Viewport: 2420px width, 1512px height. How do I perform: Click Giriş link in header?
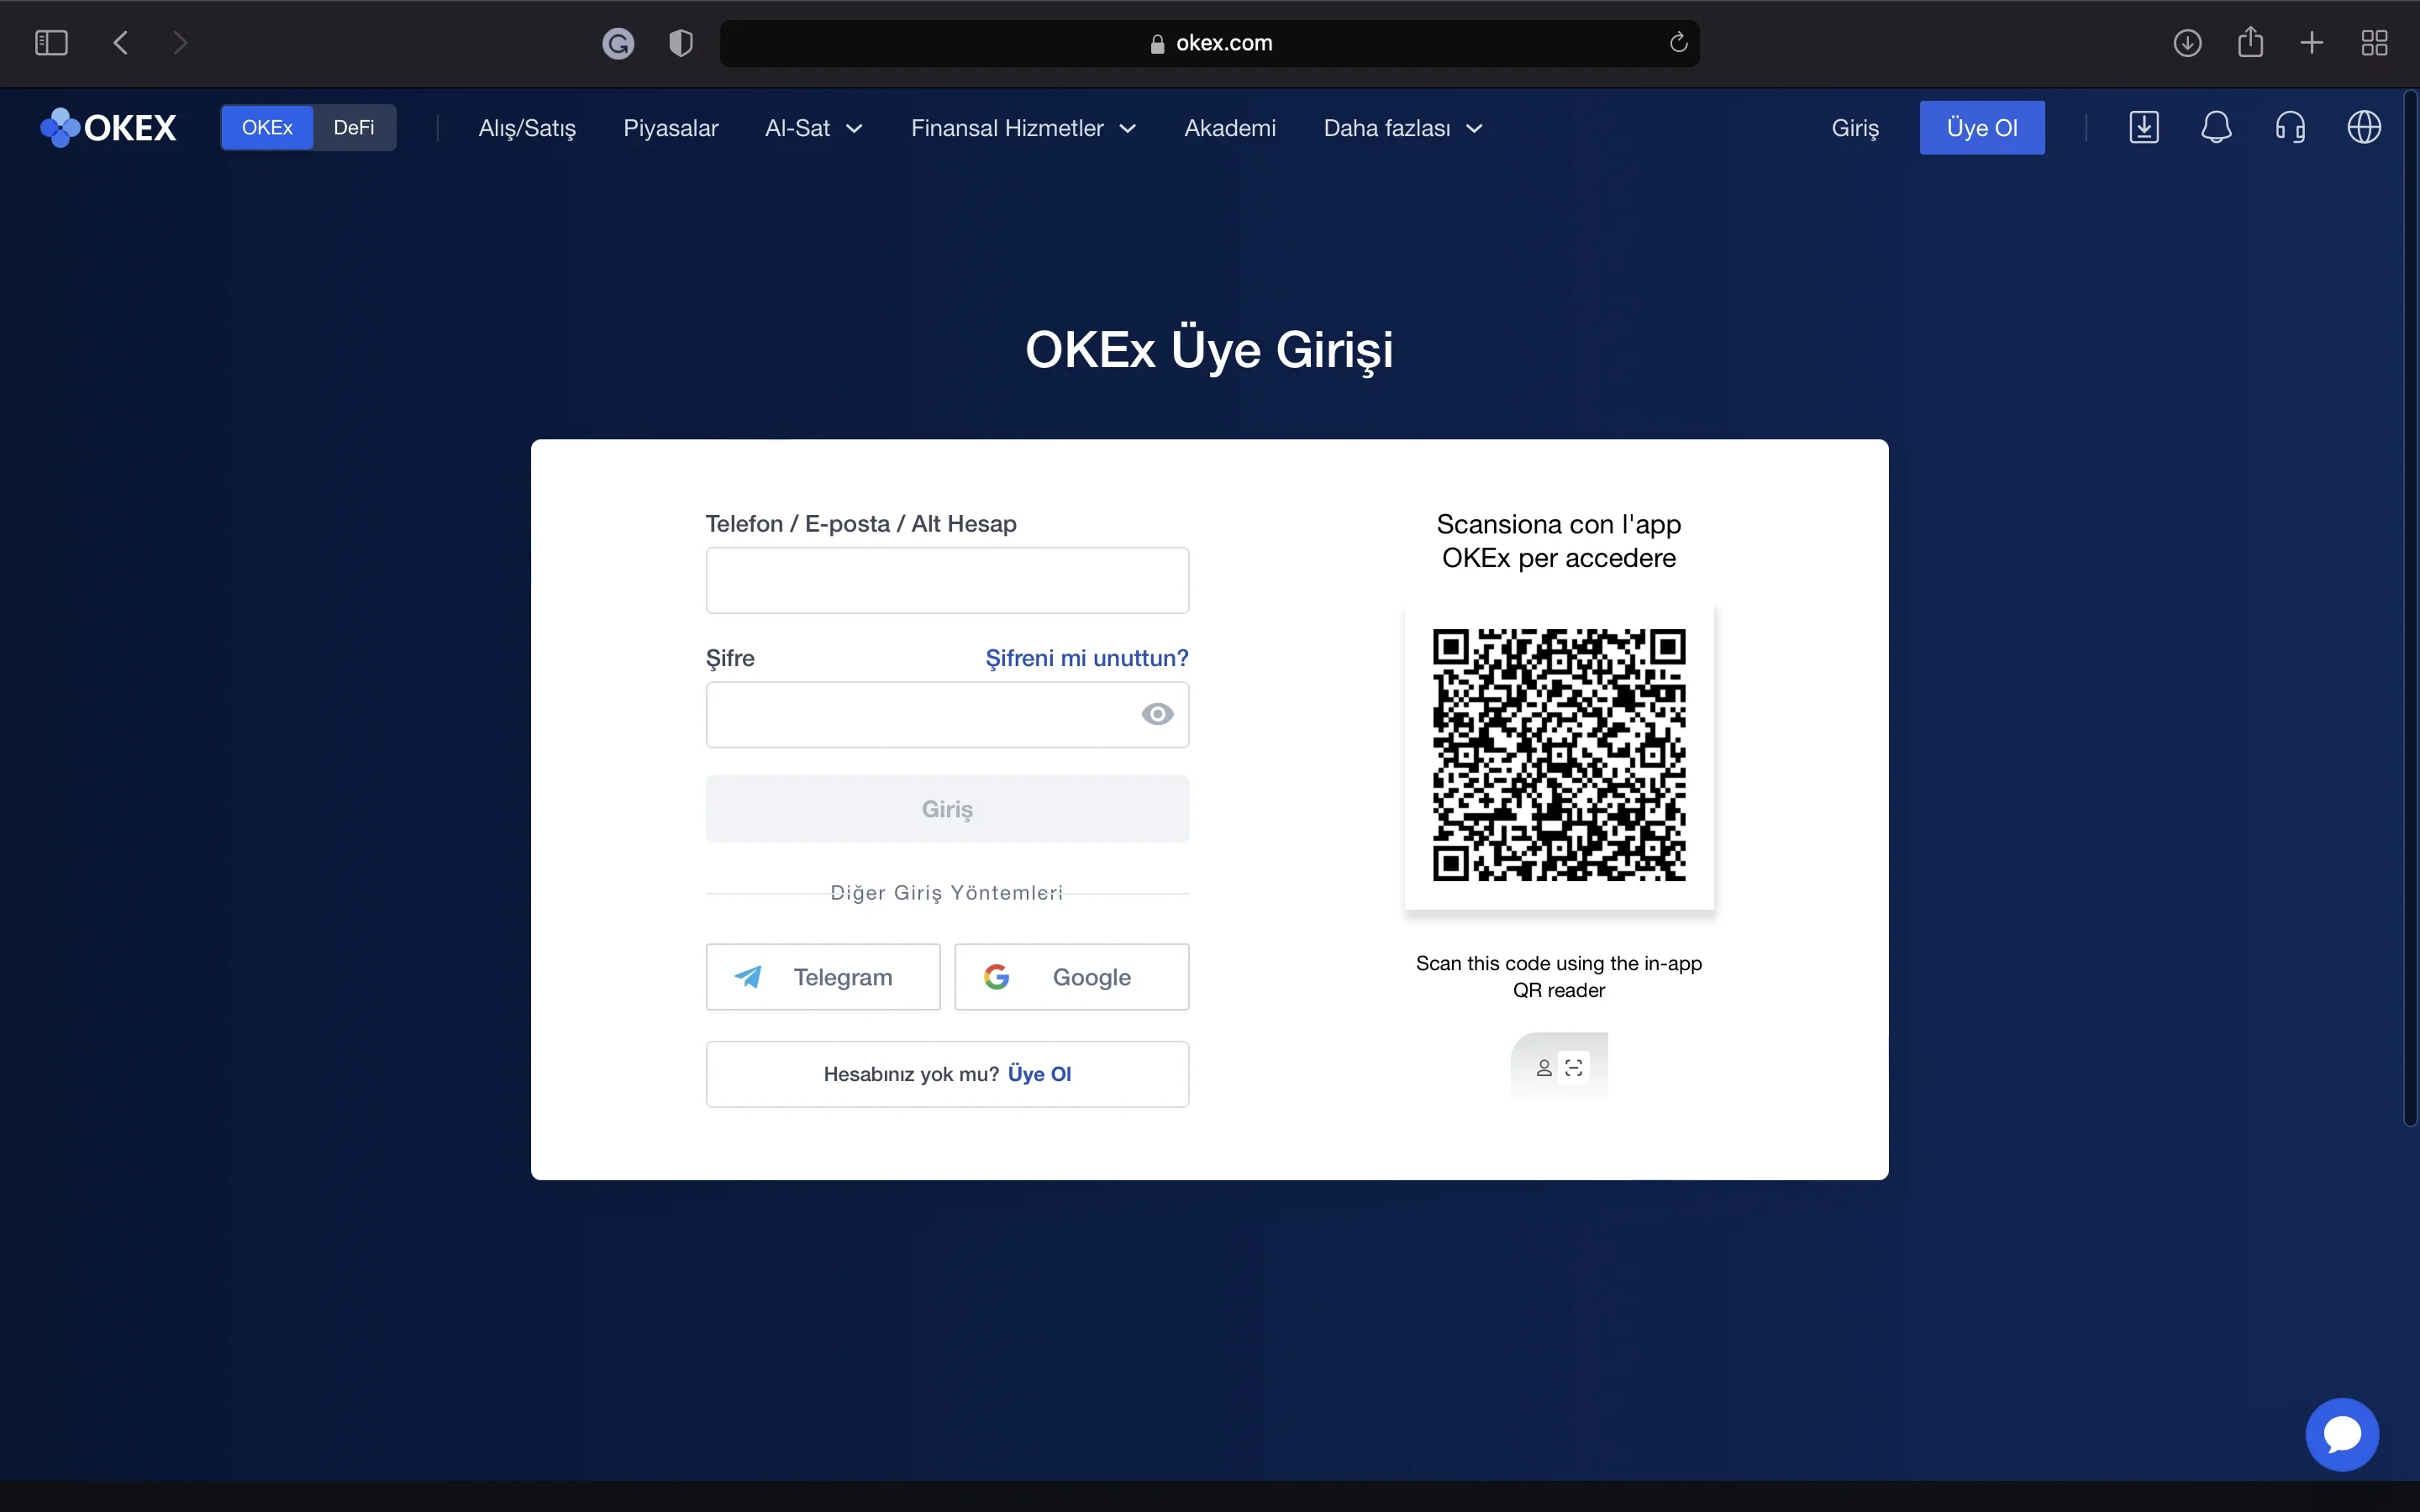coord(1855,128)
